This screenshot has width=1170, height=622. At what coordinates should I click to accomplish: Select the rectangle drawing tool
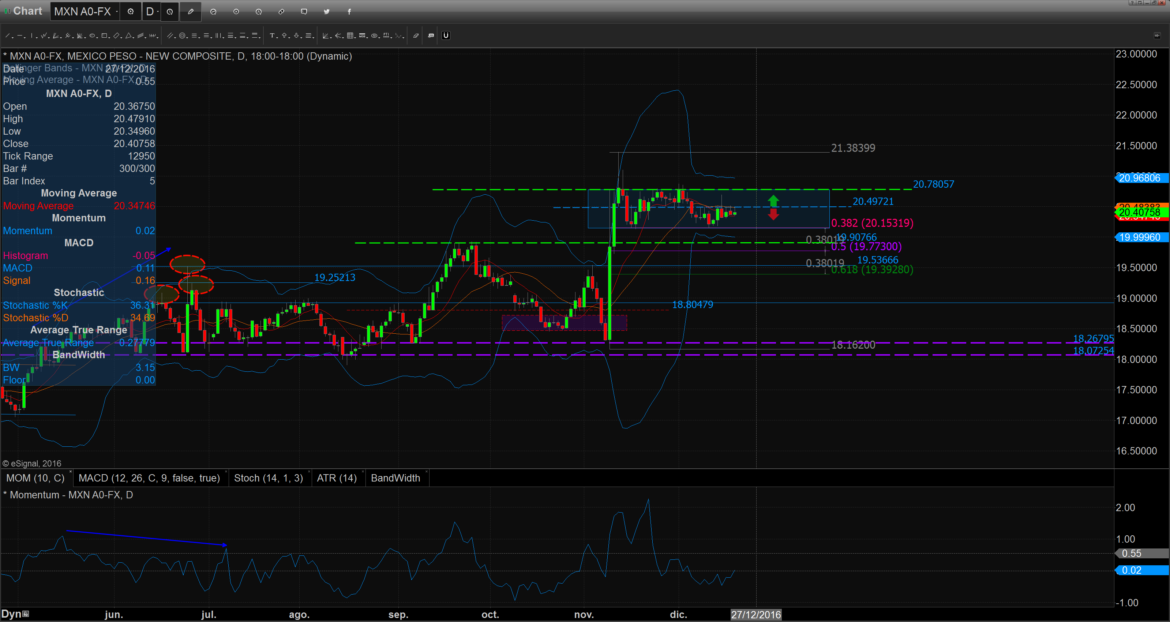104,35
